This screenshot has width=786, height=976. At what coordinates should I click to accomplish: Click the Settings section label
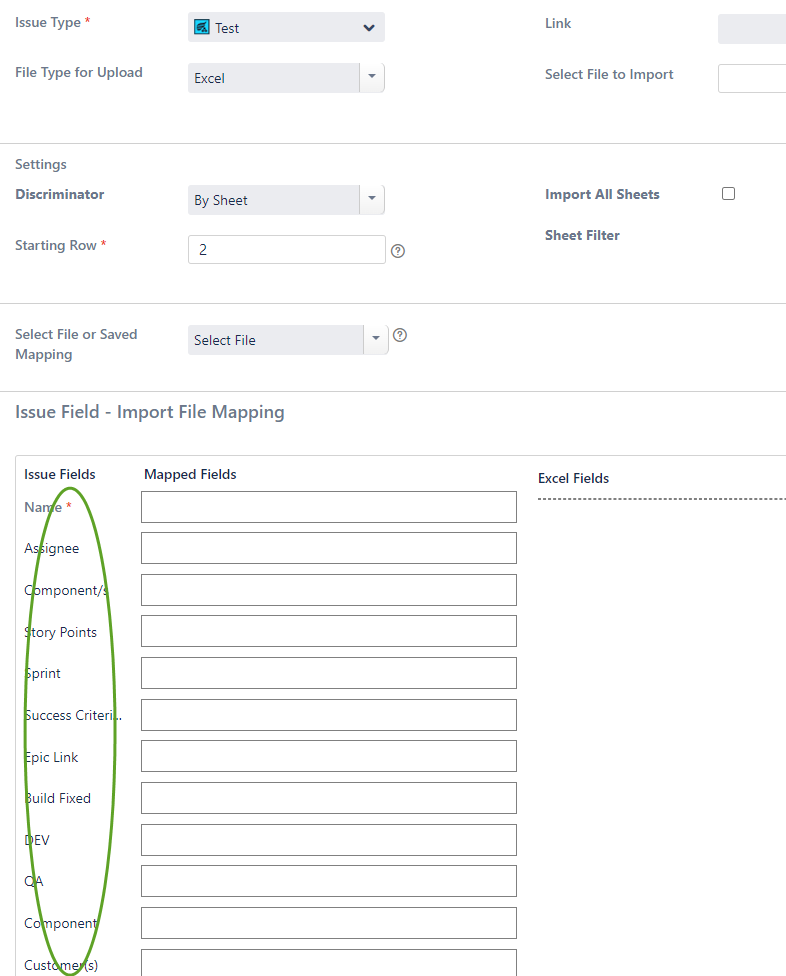click(x=40, y=164)
